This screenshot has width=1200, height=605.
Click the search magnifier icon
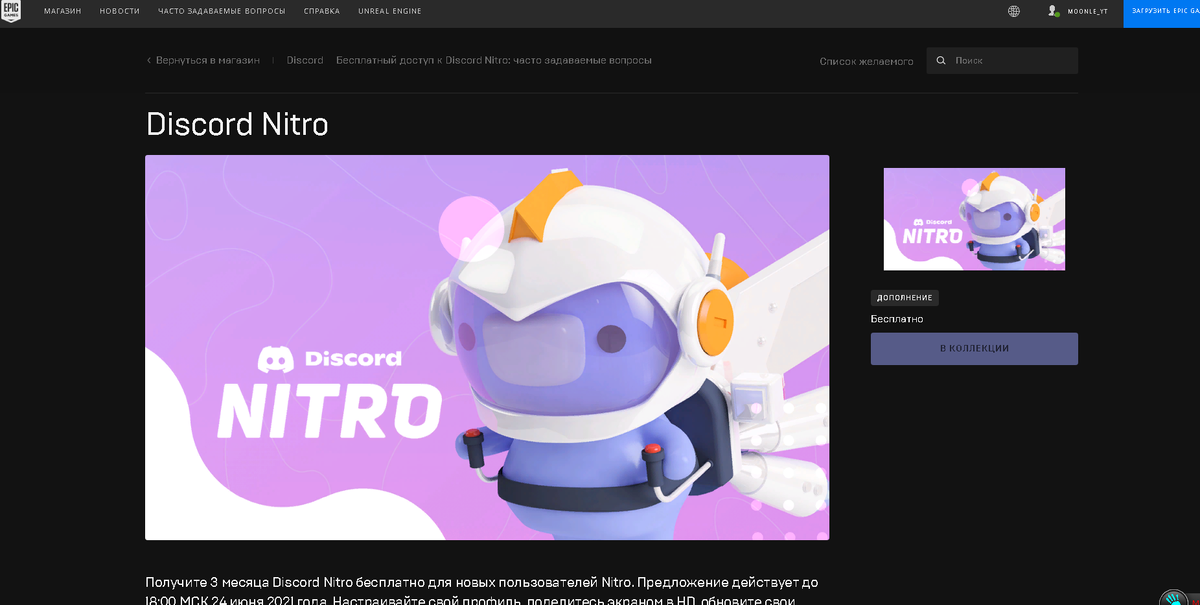pyautogui.click(x=941, y=61)
